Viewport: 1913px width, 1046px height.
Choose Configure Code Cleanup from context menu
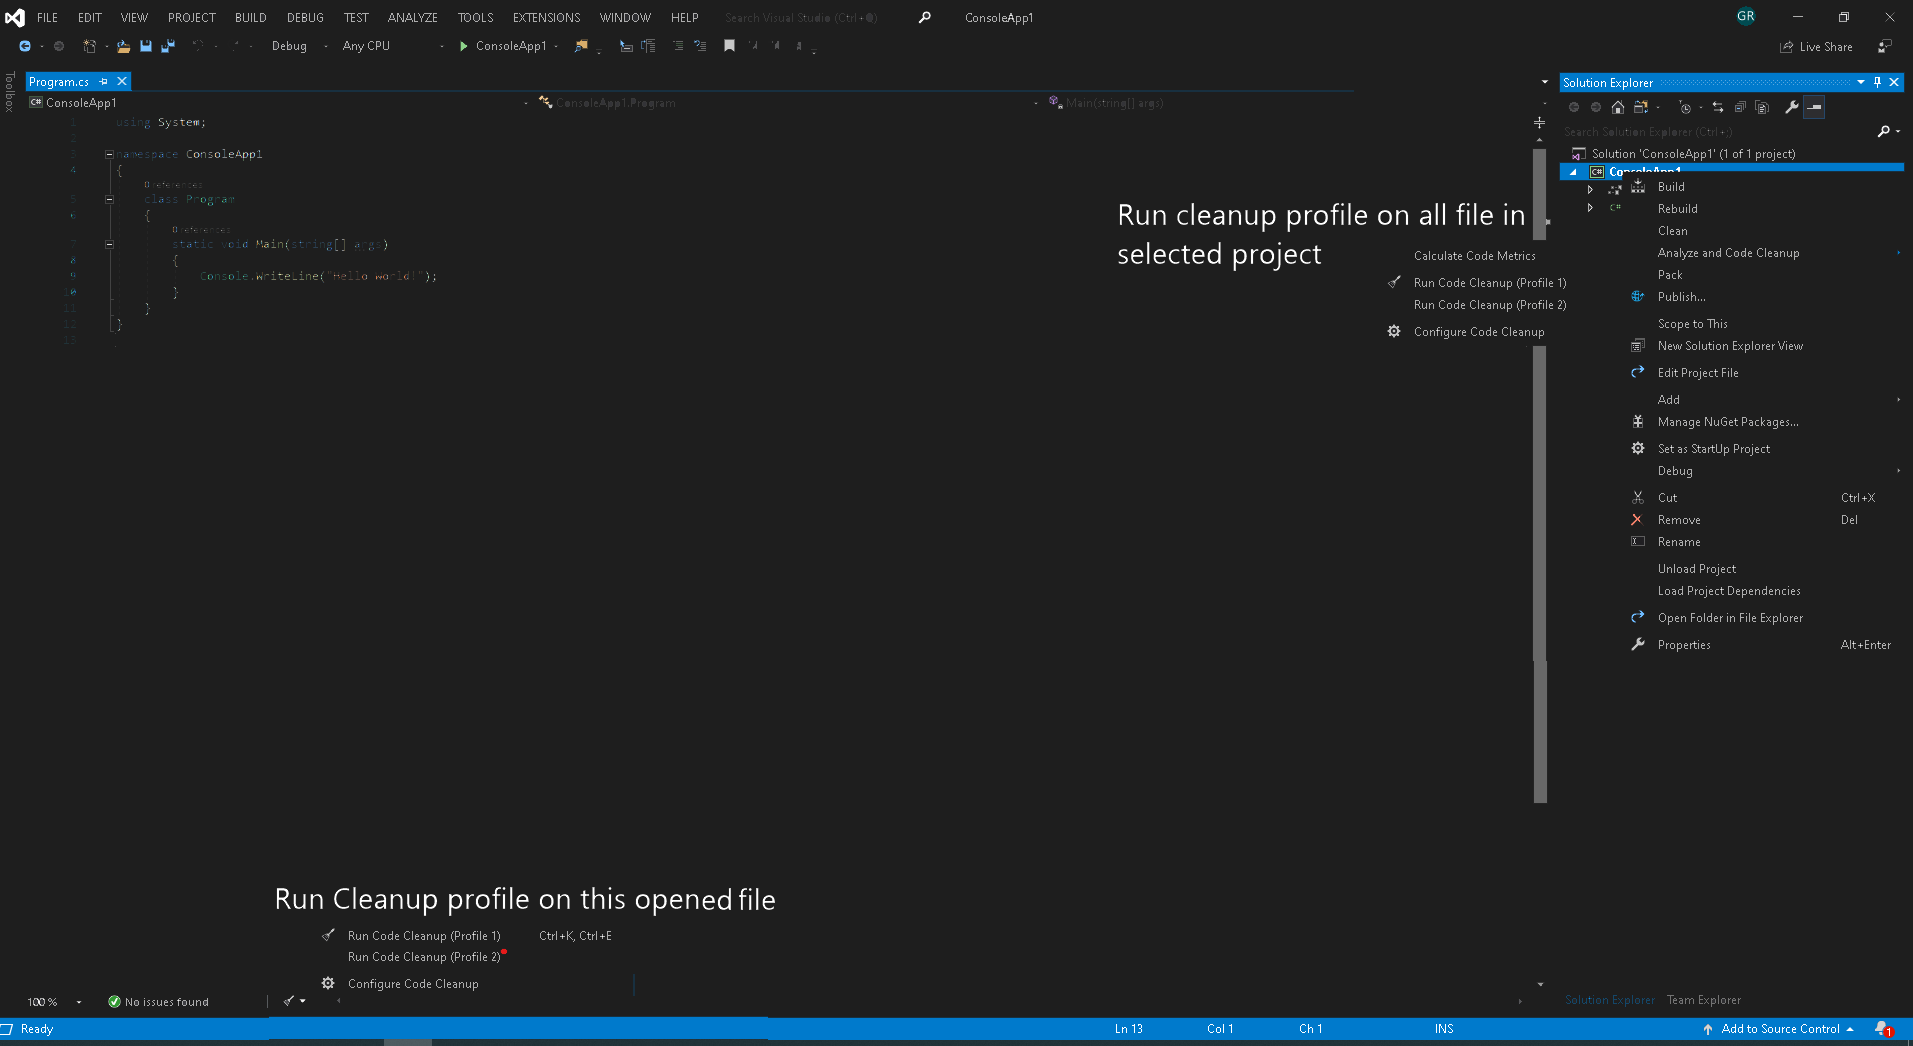(1479, 331)
